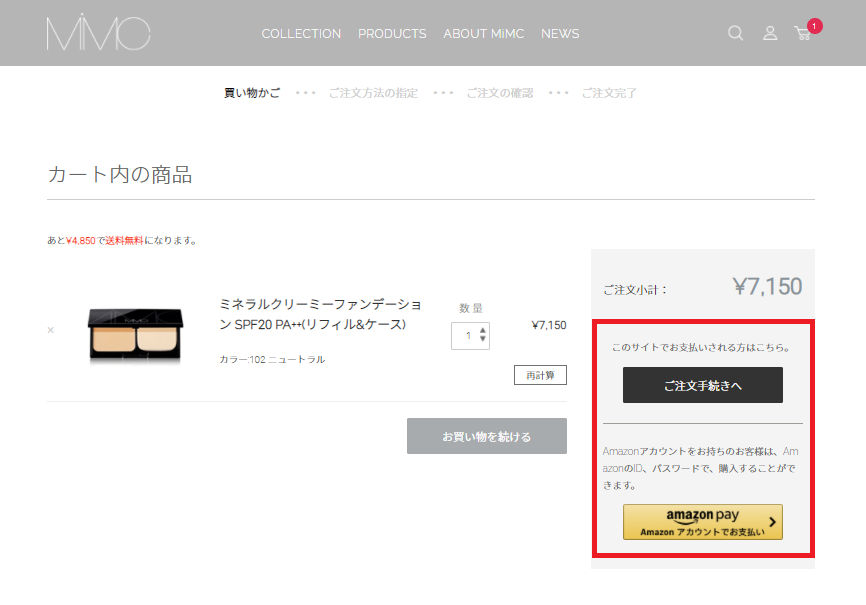866x605 pixels.
Task: Click the カート内の商品 heading
Action: (120, 174)
